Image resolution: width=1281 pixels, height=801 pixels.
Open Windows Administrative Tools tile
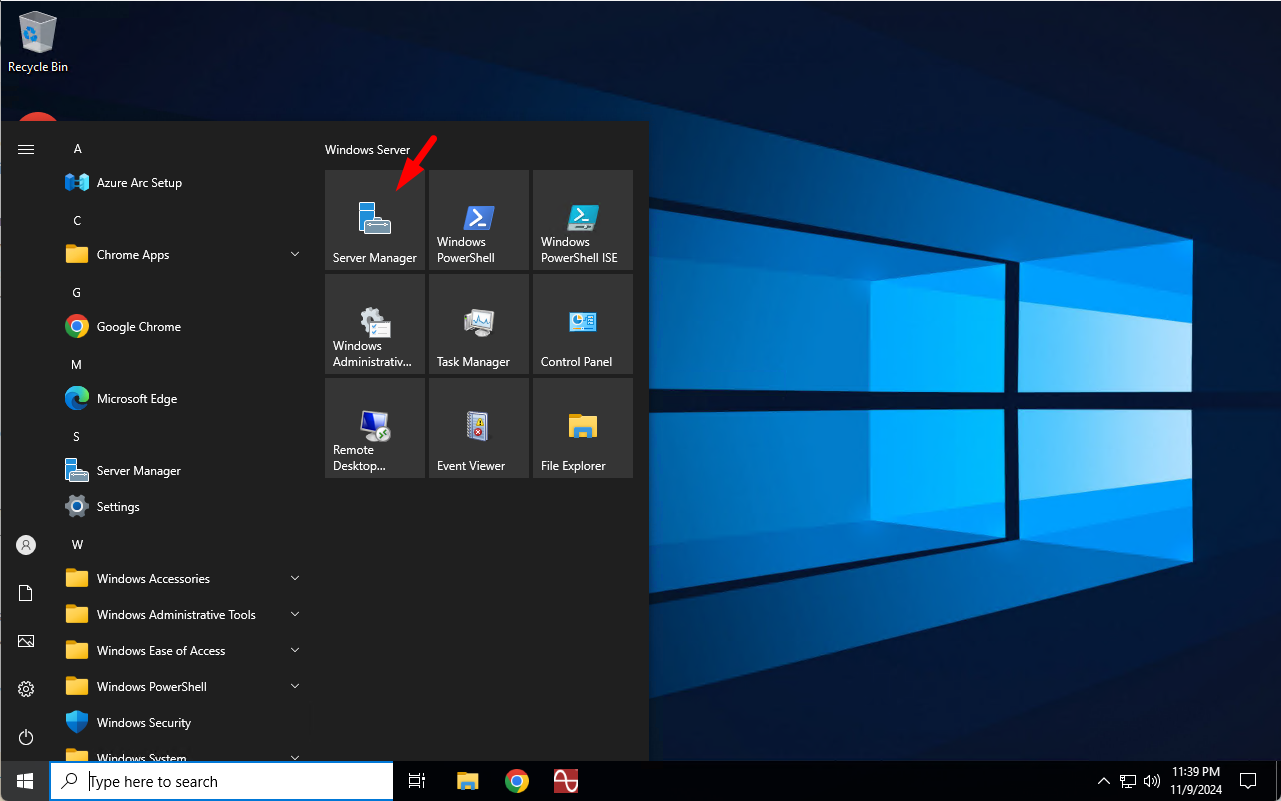pos(375,324)
